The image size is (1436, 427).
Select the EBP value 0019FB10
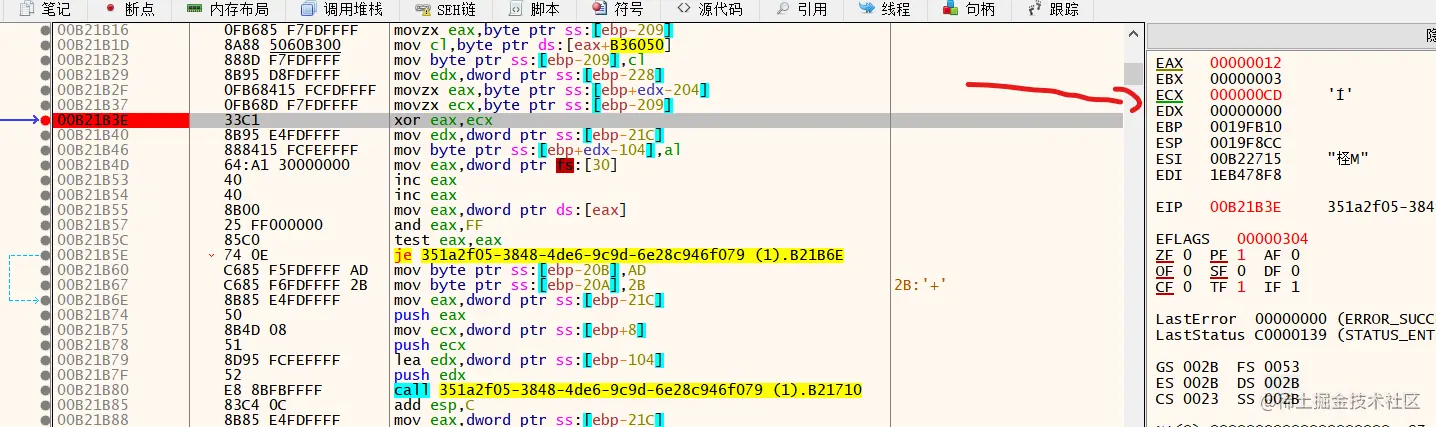1245,127
